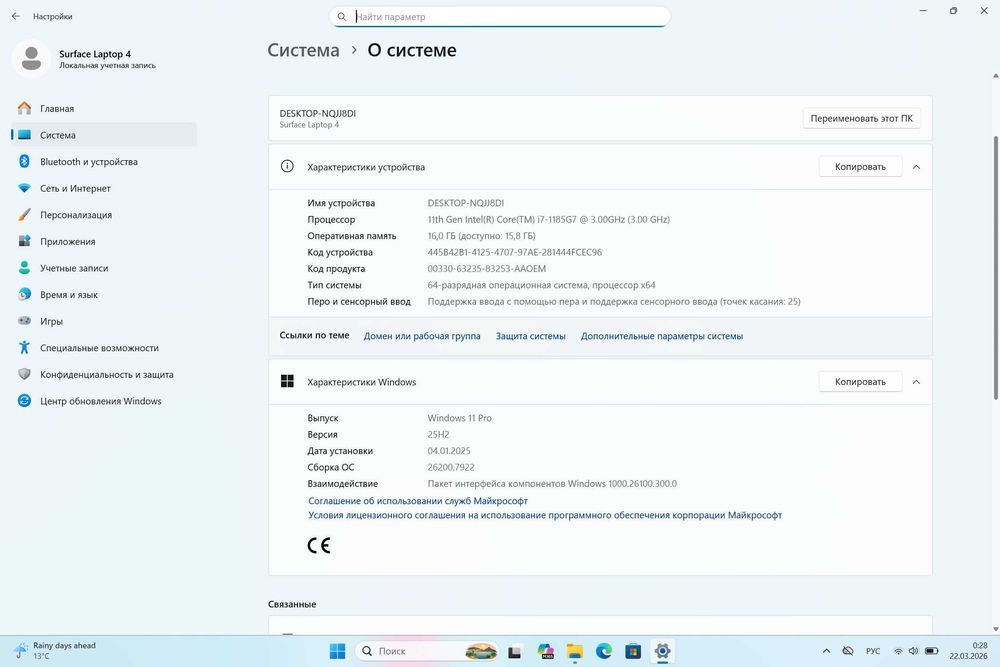Screen dimensions: 1000x667
Task: Click the crossed-out cloud tray icon
Action: coord(848,651)
